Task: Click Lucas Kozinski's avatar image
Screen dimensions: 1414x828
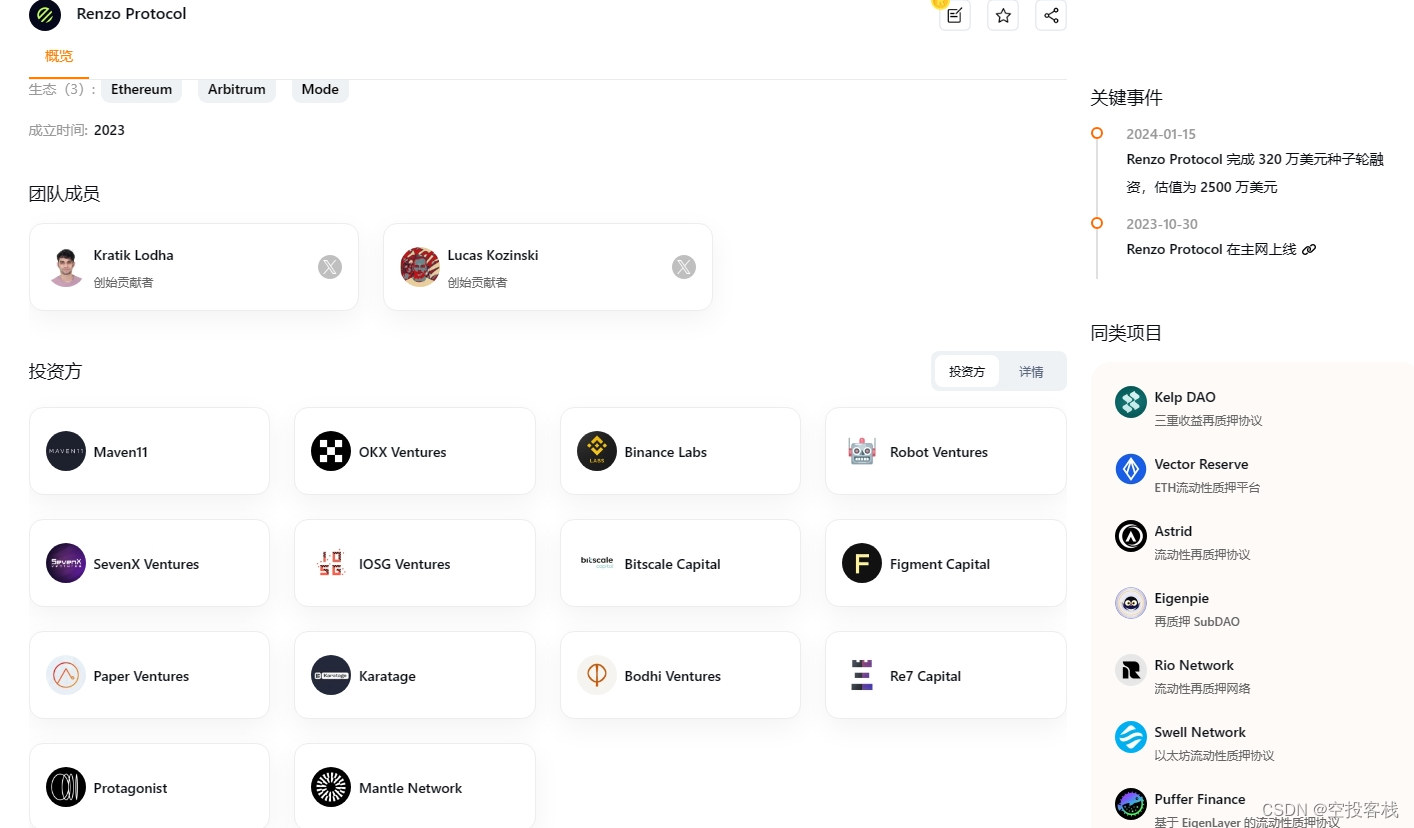Action: 420,267
